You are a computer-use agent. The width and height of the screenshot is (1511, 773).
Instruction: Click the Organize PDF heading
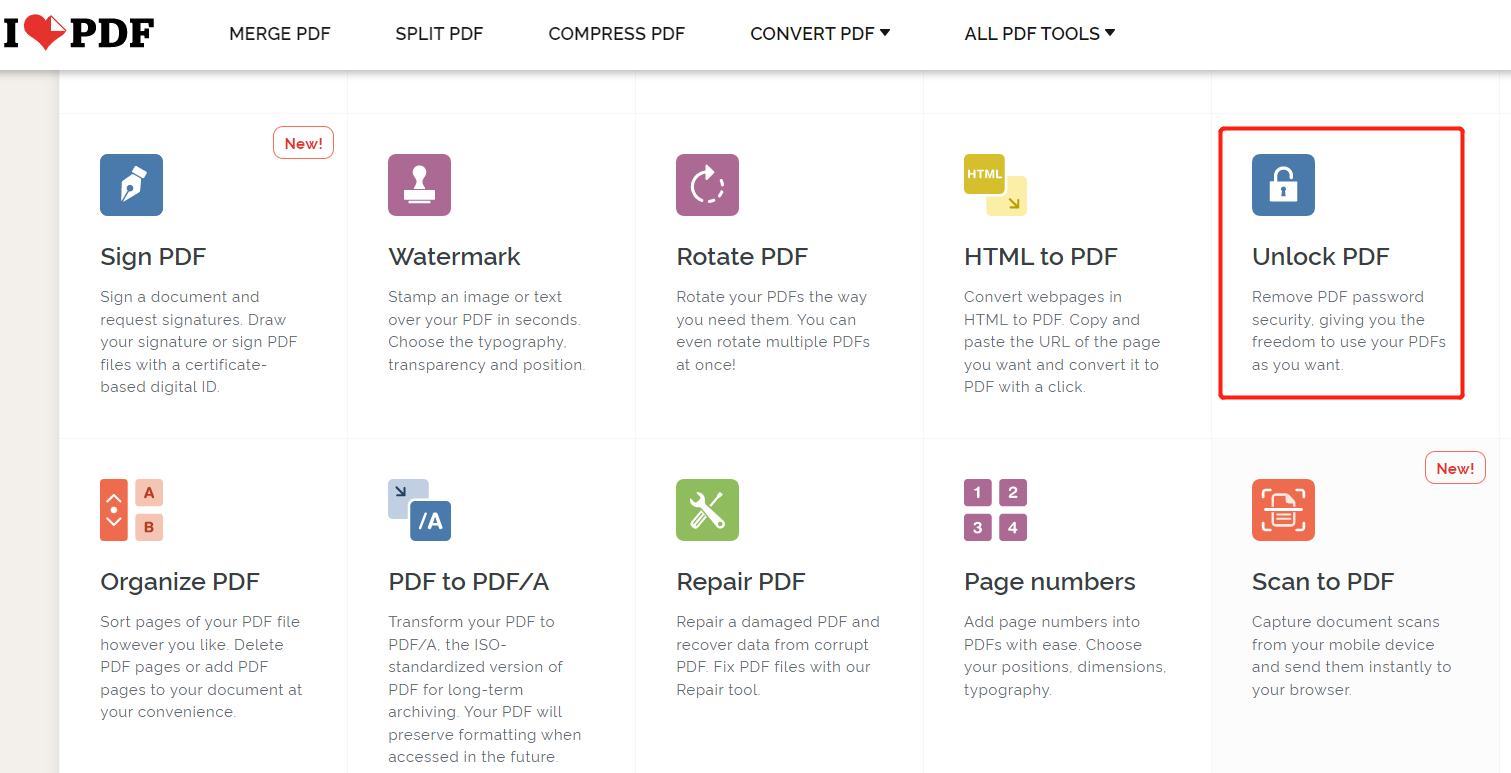(x=180, y=582)
